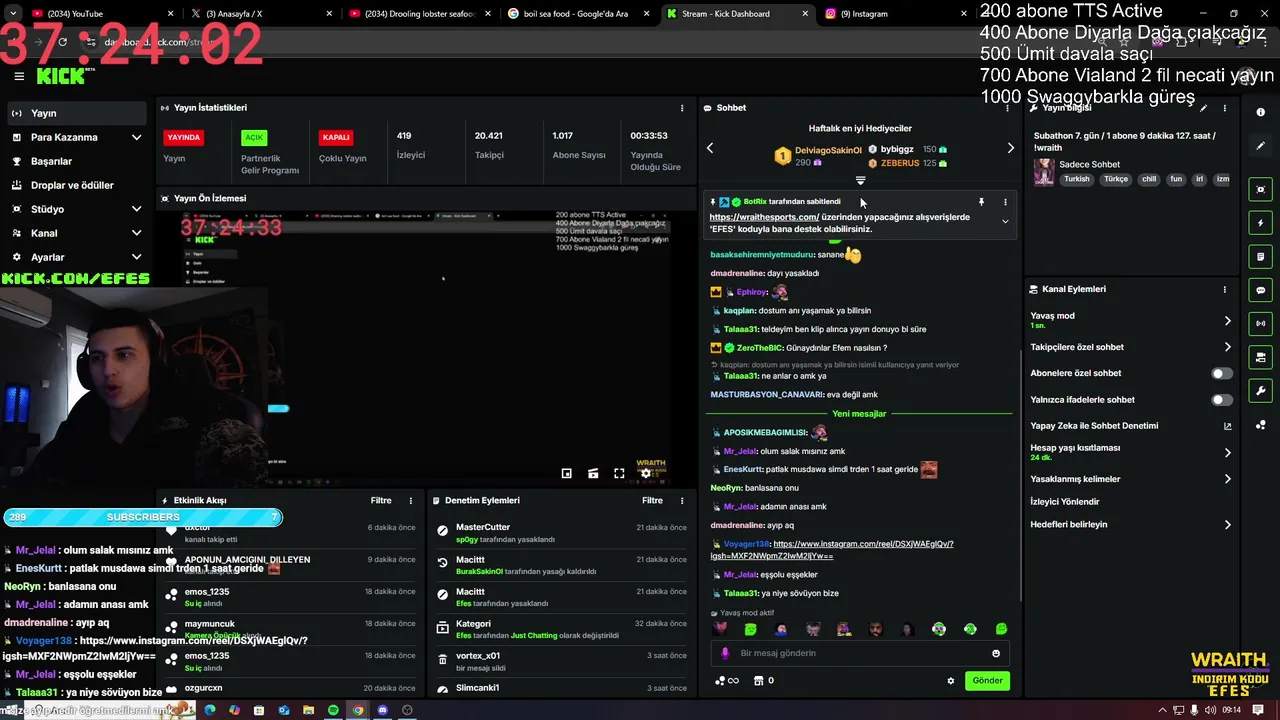Select Droplar ve ödüller in sidebar
The image size is (1280, 720).
pos(75,185)
